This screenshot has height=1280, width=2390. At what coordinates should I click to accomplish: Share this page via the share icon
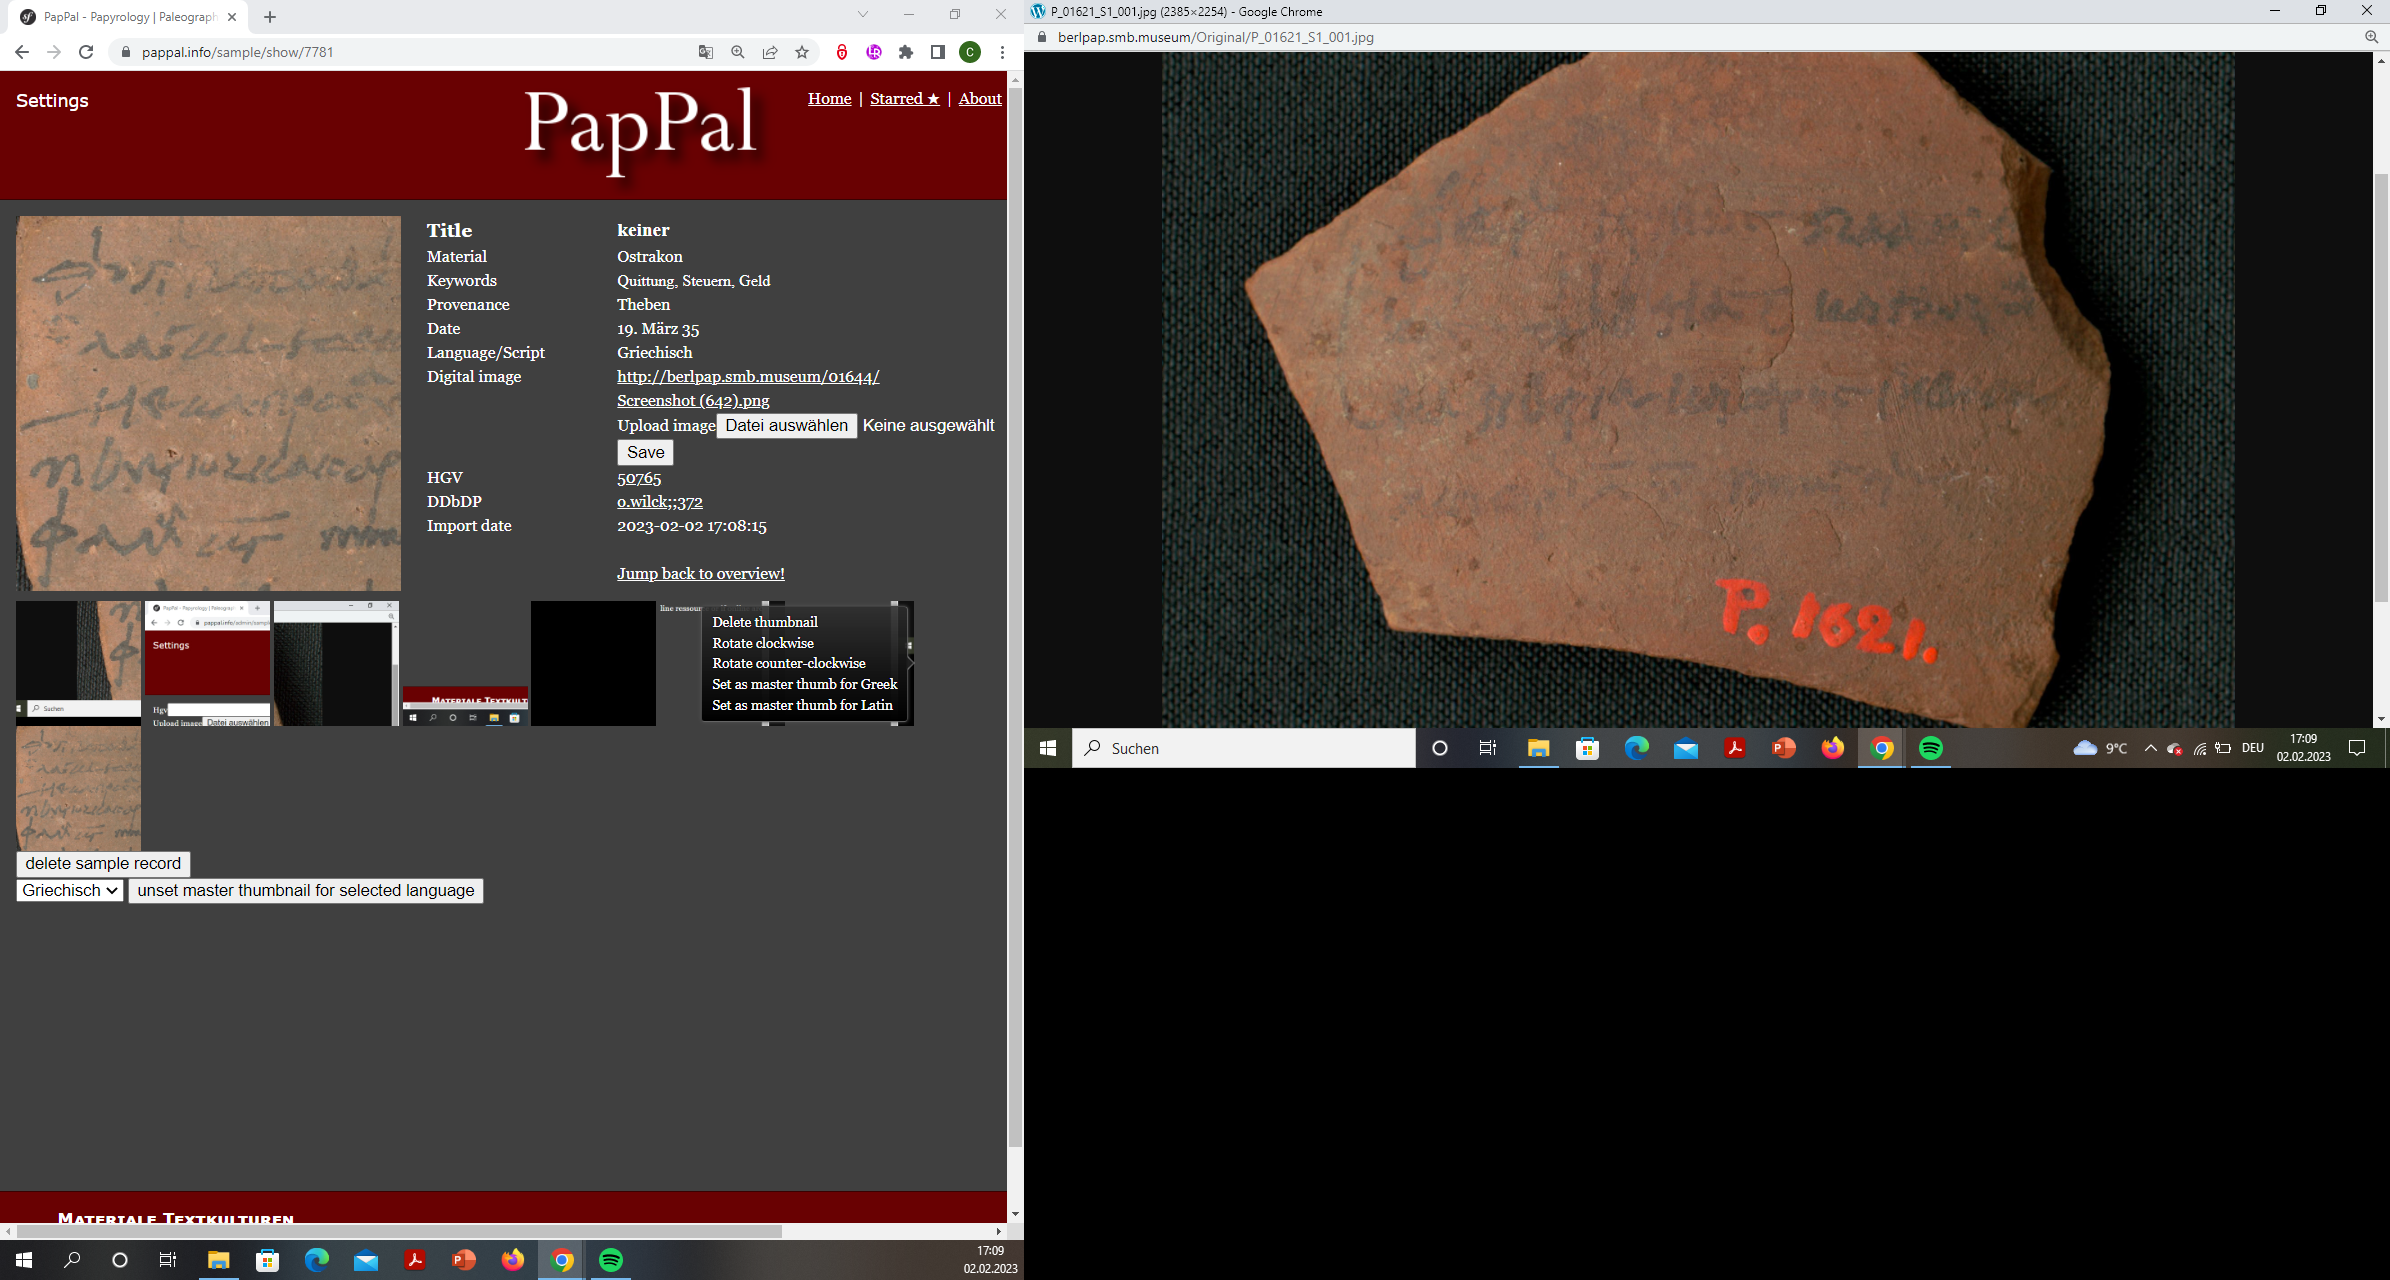point(770,52)
